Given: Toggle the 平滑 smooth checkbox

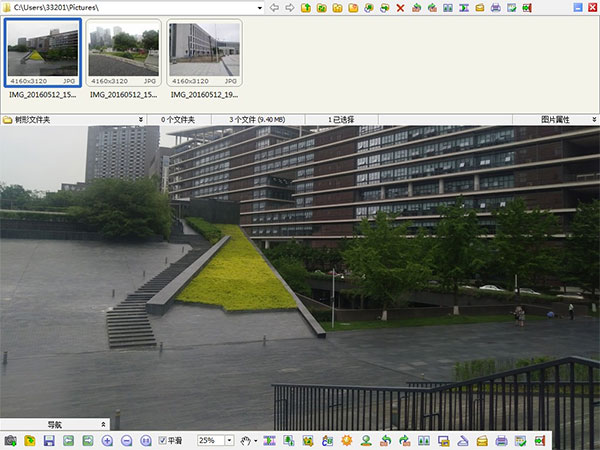Looking at the screenshot, I should 162,440.
